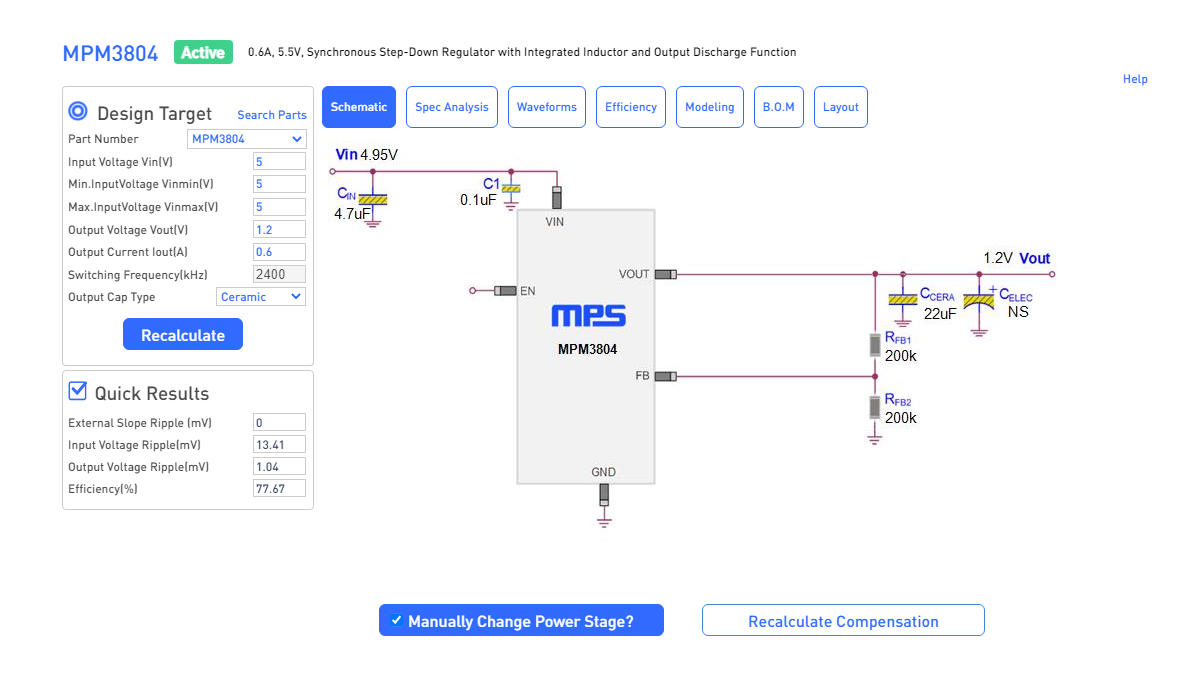Click the CIN input capacitor symbol
Screen dimensions: 1200x693
point(373,200)
